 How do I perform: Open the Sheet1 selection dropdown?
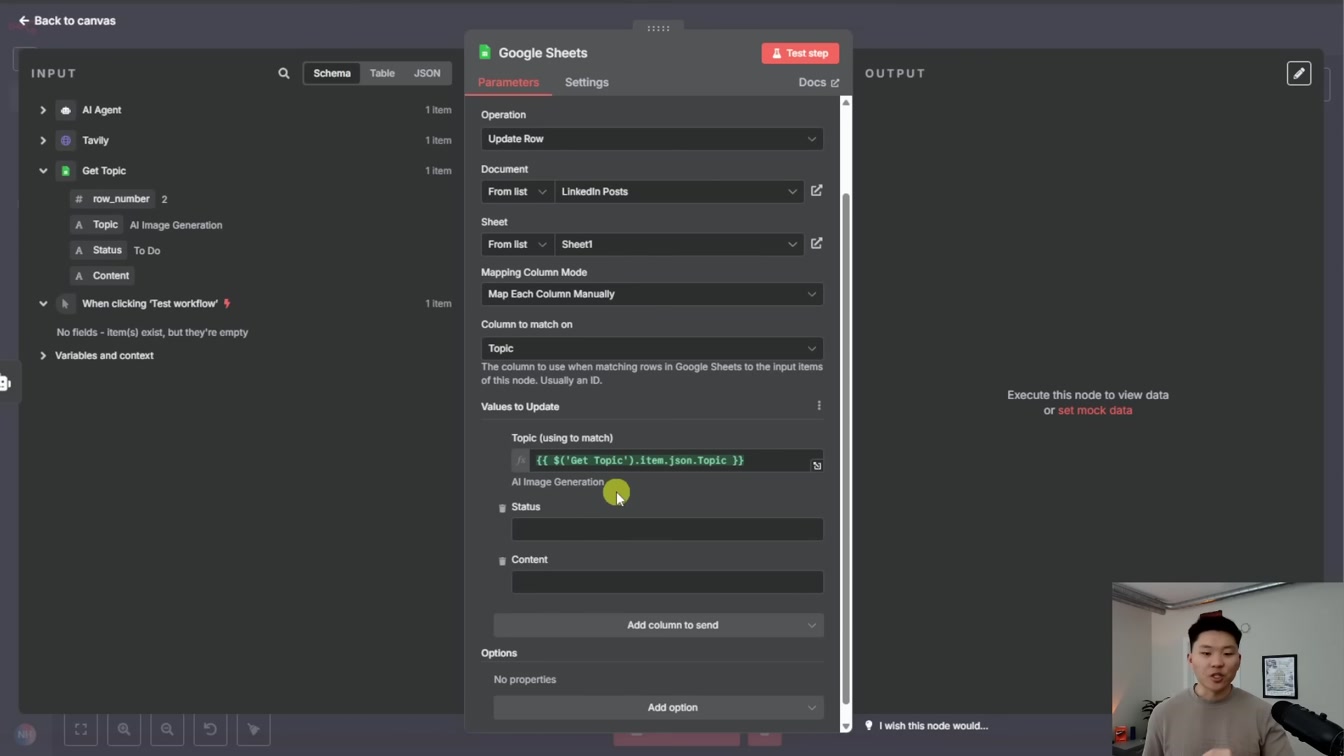pos(679,244)
